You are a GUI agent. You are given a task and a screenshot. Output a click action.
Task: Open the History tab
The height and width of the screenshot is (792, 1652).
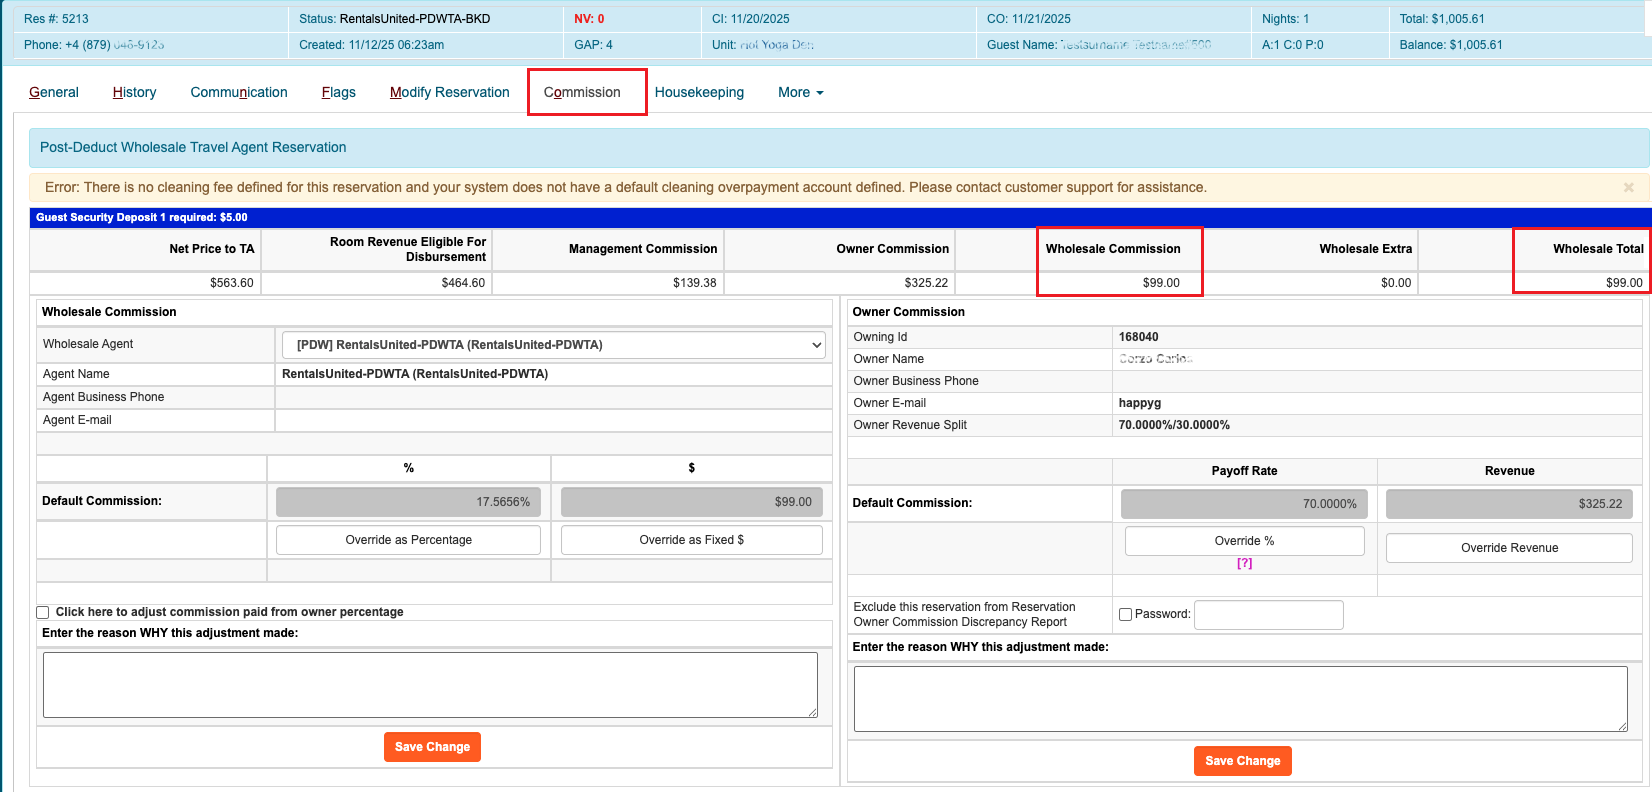click(134, 92)
